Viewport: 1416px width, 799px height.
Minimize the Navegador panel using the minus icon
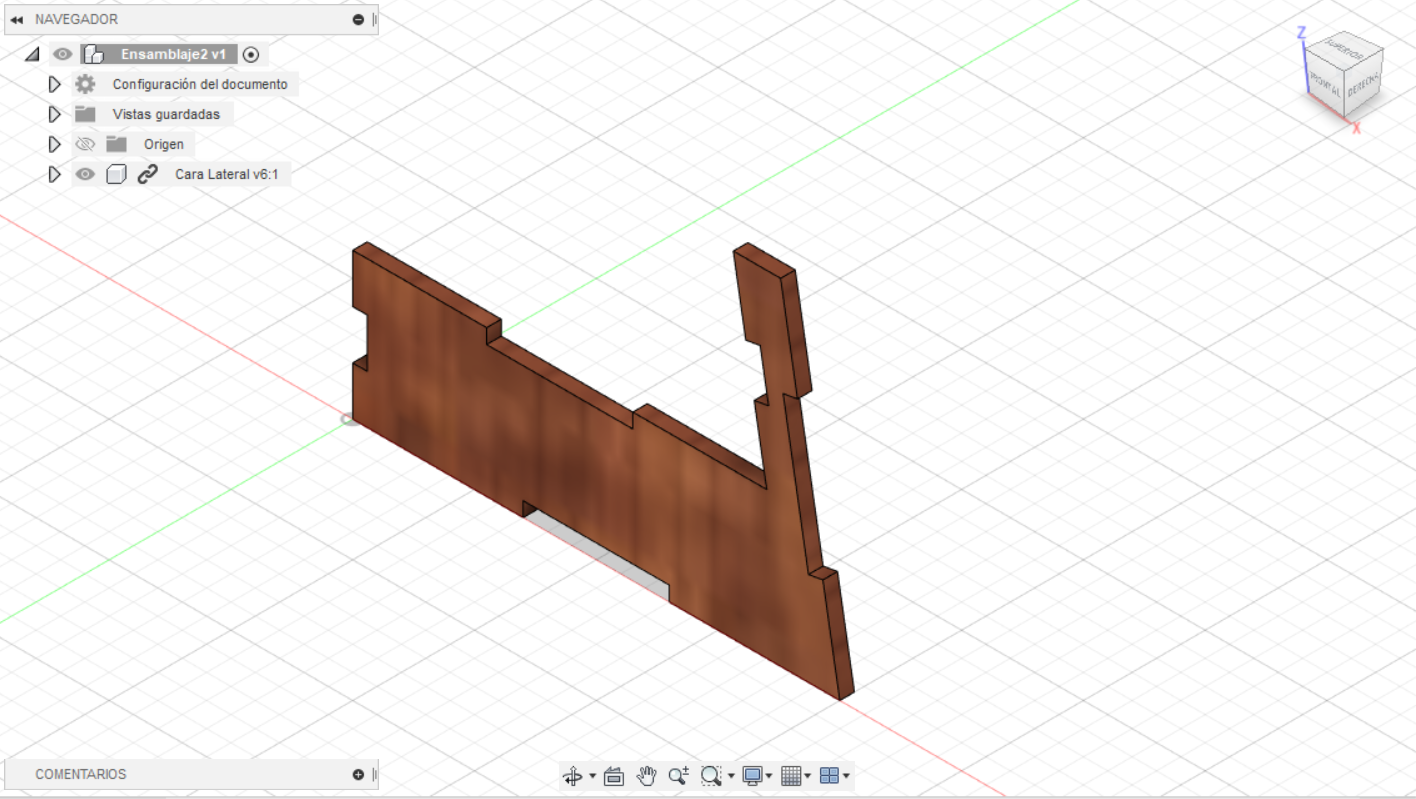(358, 19)
